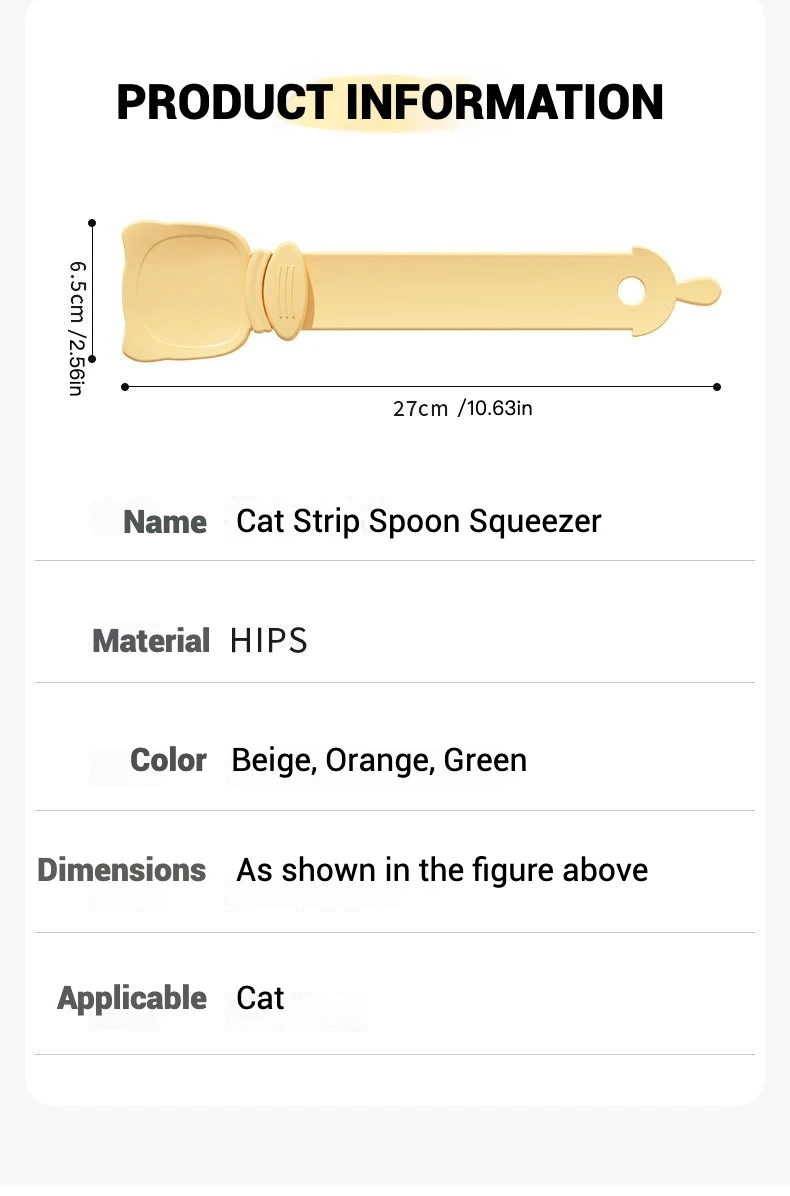Click the squeezer clip on the spoon
Image resolution: width=790 pixels, height=1196 pixels.
[x=283, y=293]
